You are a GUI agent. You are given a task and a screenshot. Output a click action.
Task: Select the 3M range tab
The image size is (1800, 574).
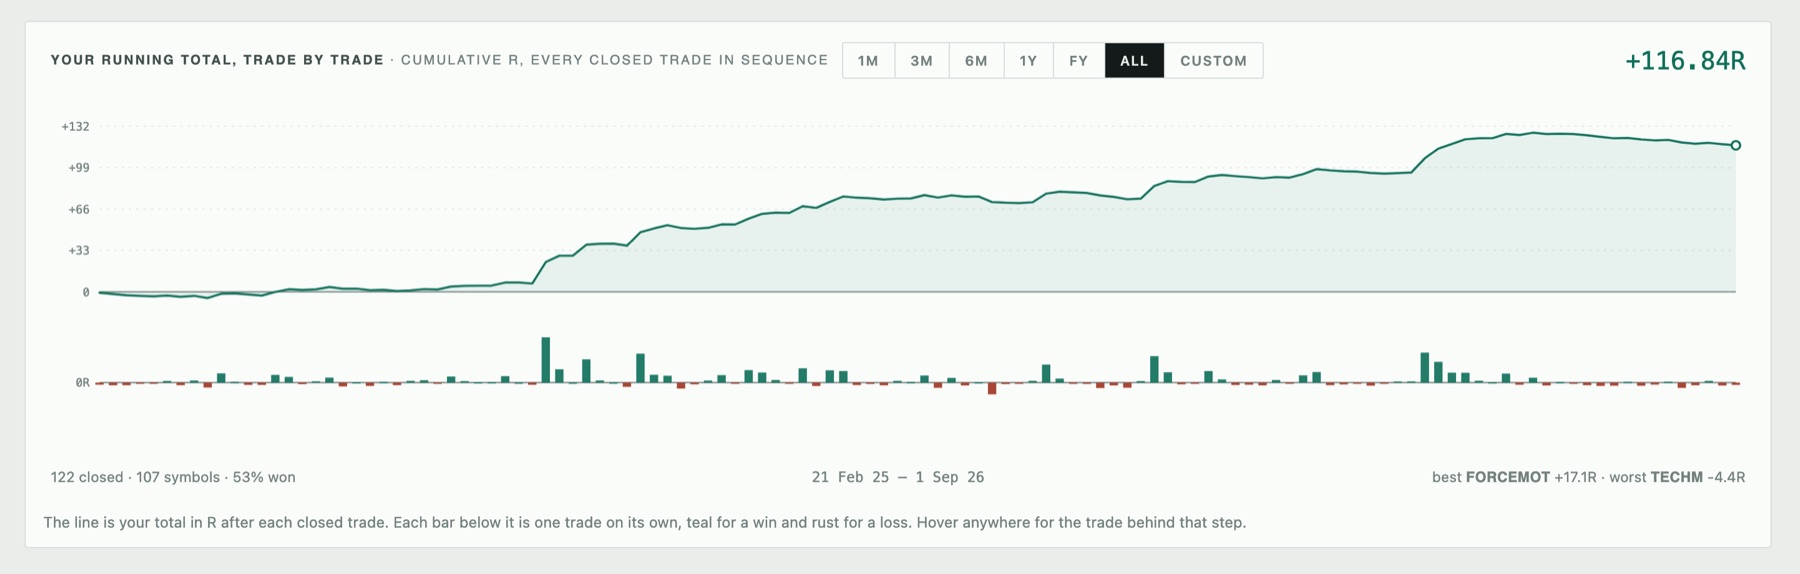click(922, 60)
